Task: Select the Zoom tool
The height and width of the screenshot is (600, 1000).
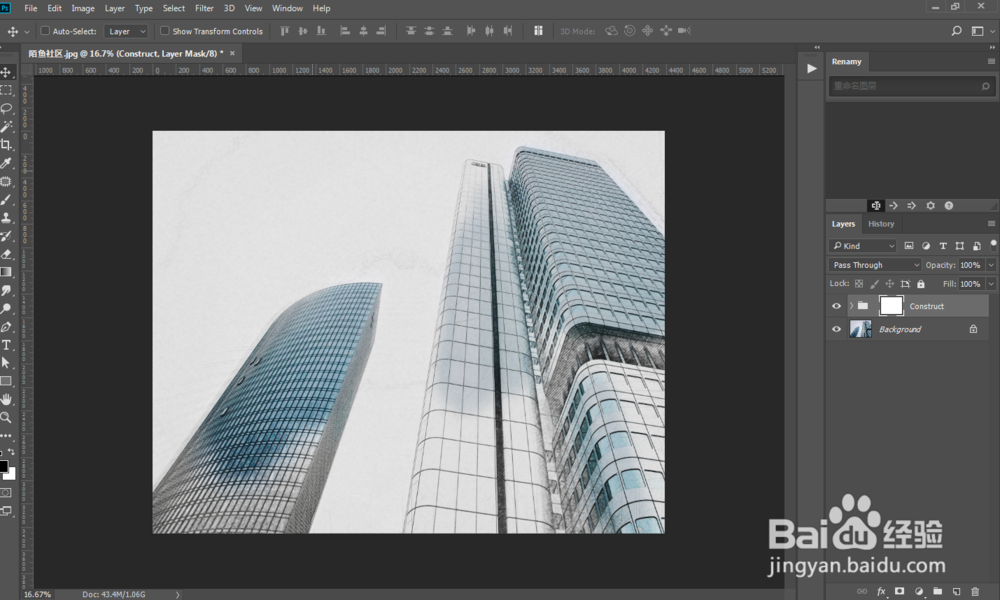Action: tap(6, 418)
